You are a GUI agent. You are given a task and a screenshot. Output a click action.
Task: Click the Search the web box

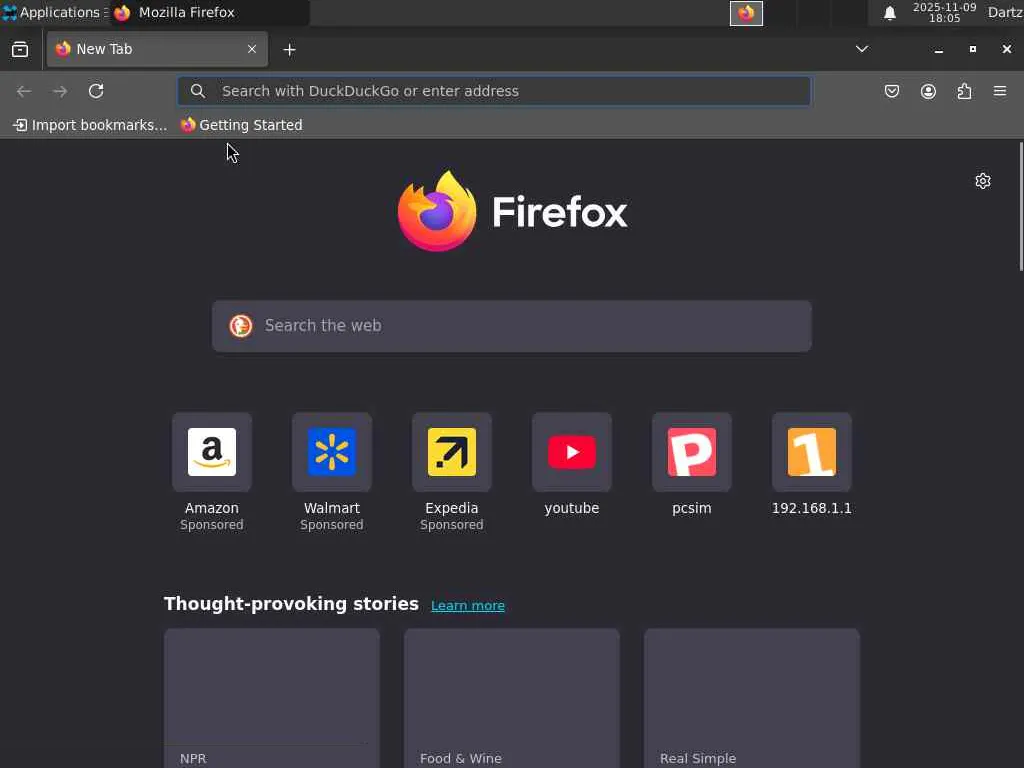tap(512, 326)
